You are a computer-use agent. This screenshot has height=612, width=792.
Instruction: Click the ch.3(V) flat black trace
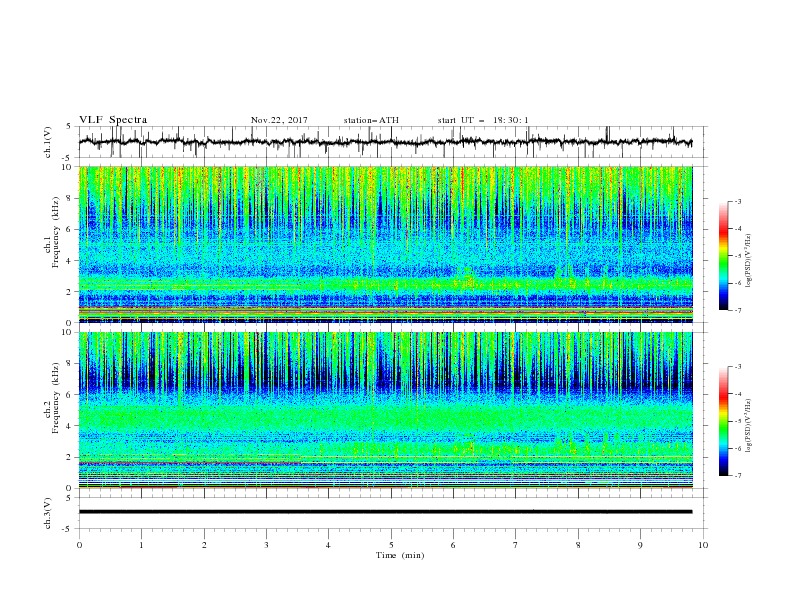tap(385, 512)
